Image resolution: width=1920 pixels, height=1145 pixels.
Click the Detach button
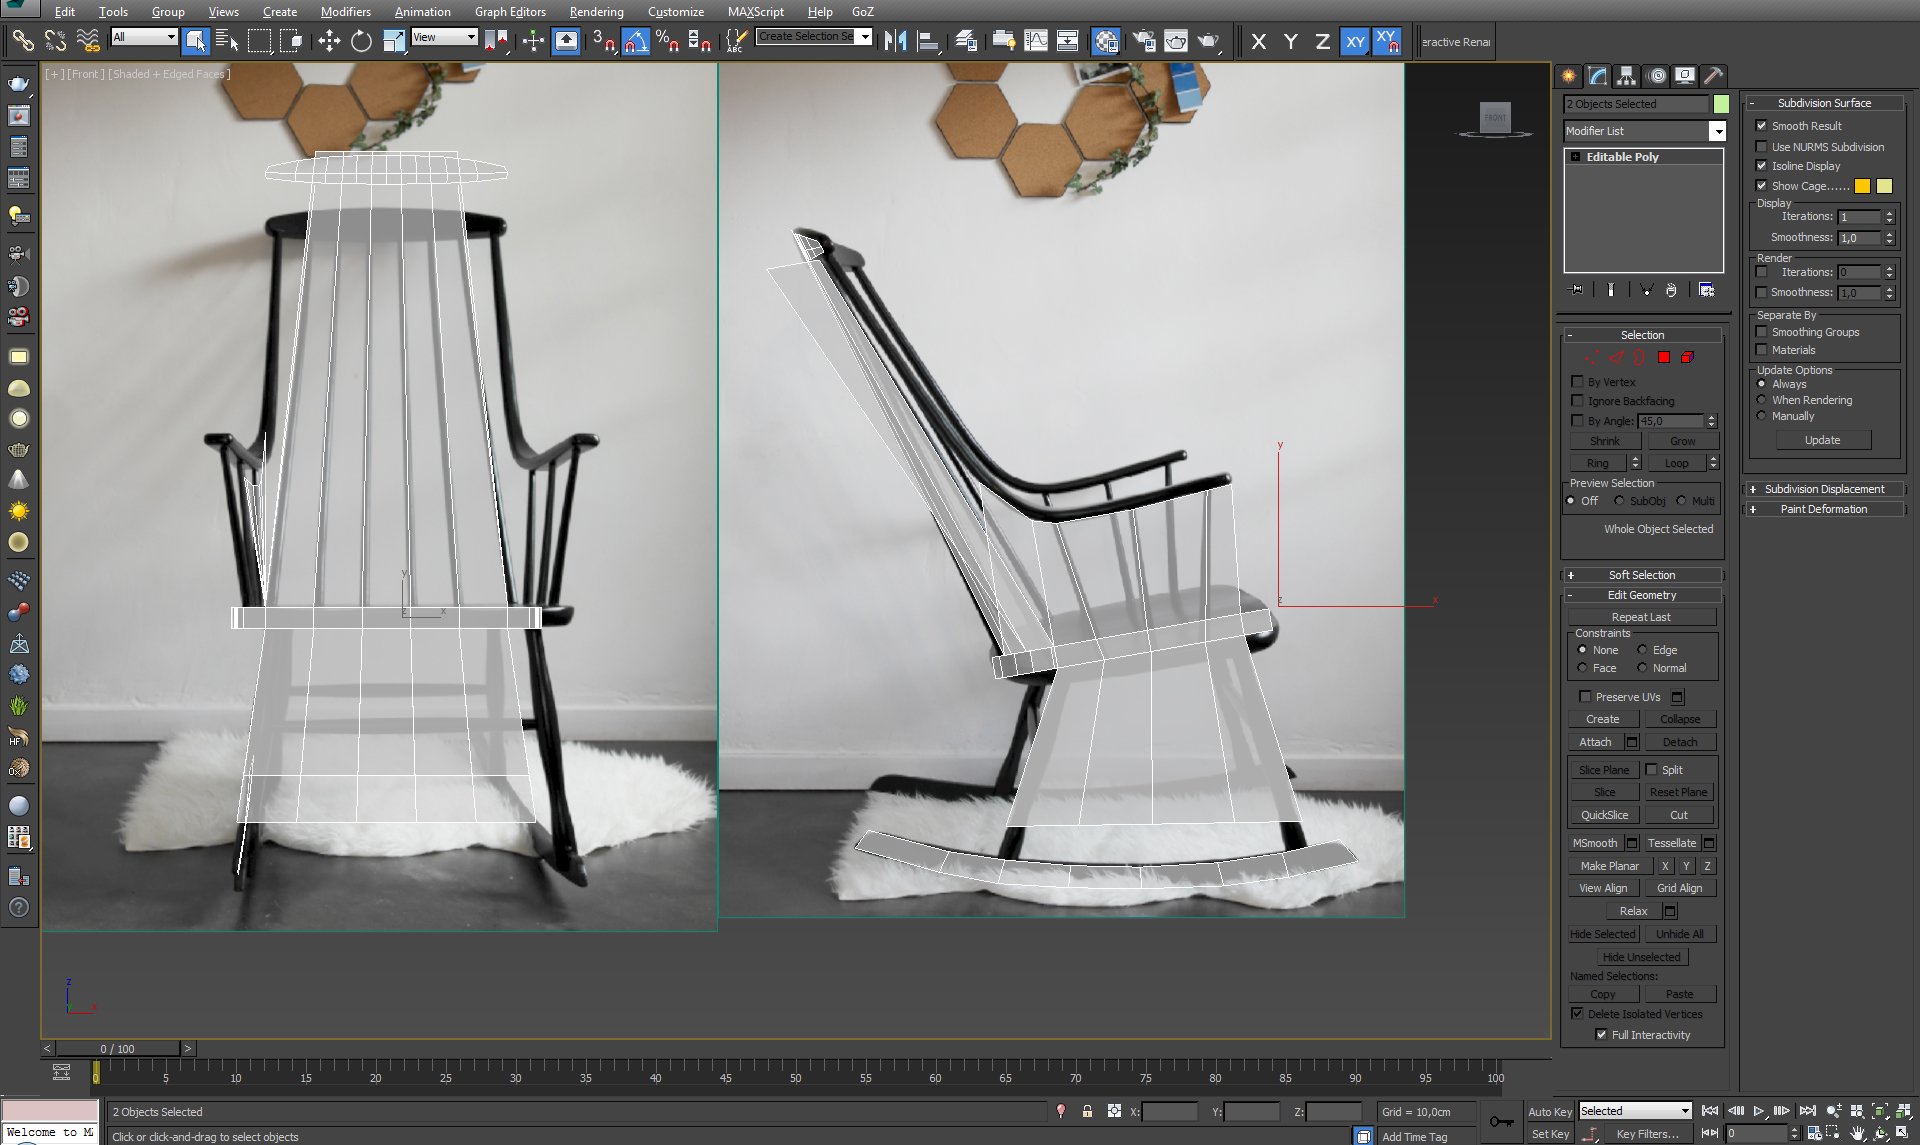tap(1680, 742)
